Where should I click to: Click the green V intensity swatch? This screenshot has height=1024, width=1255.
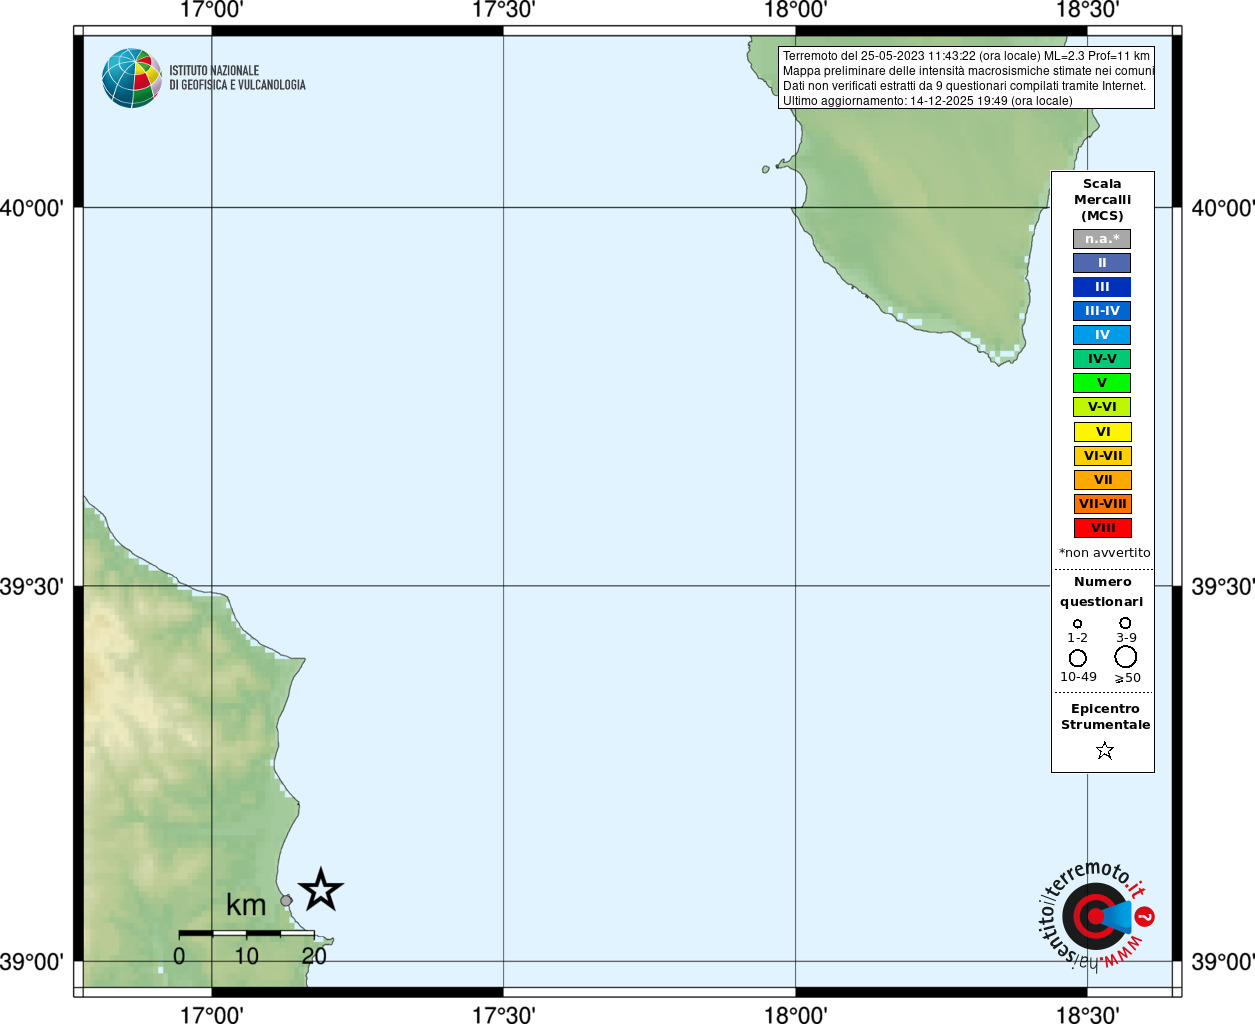1102,383
